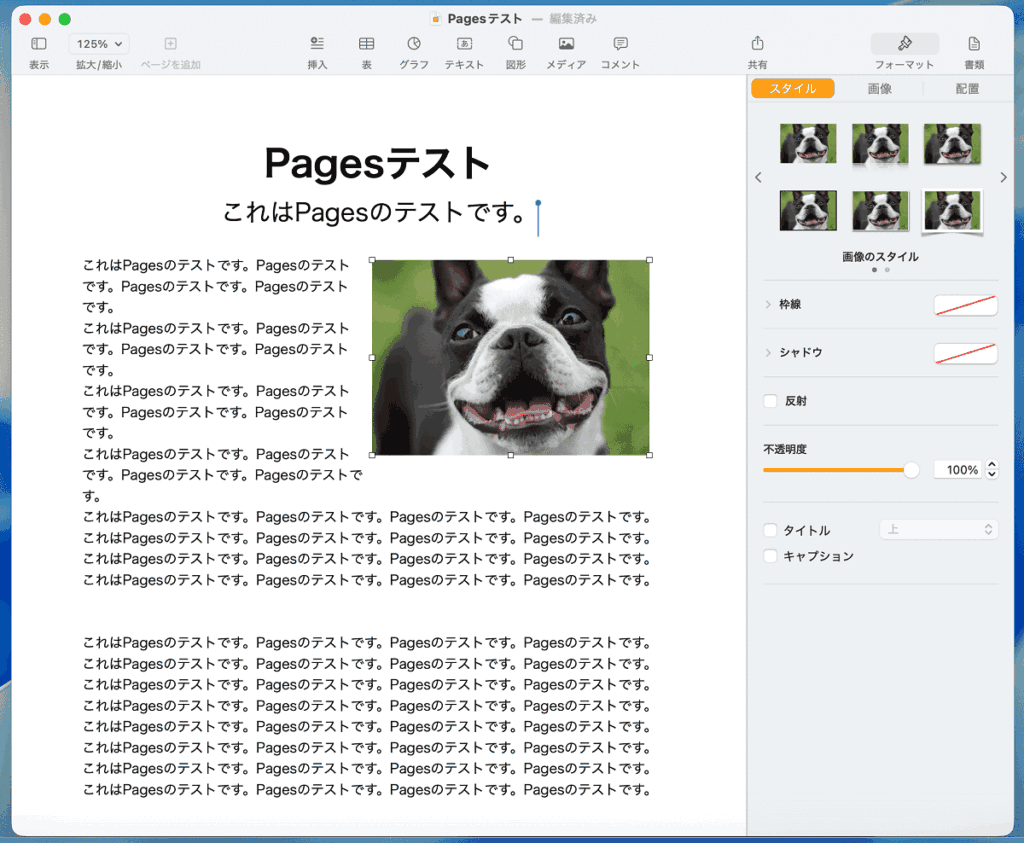Switch to the スタイル tab
The width and height of the screenshot is (1024, 843).
coord(793,88)
